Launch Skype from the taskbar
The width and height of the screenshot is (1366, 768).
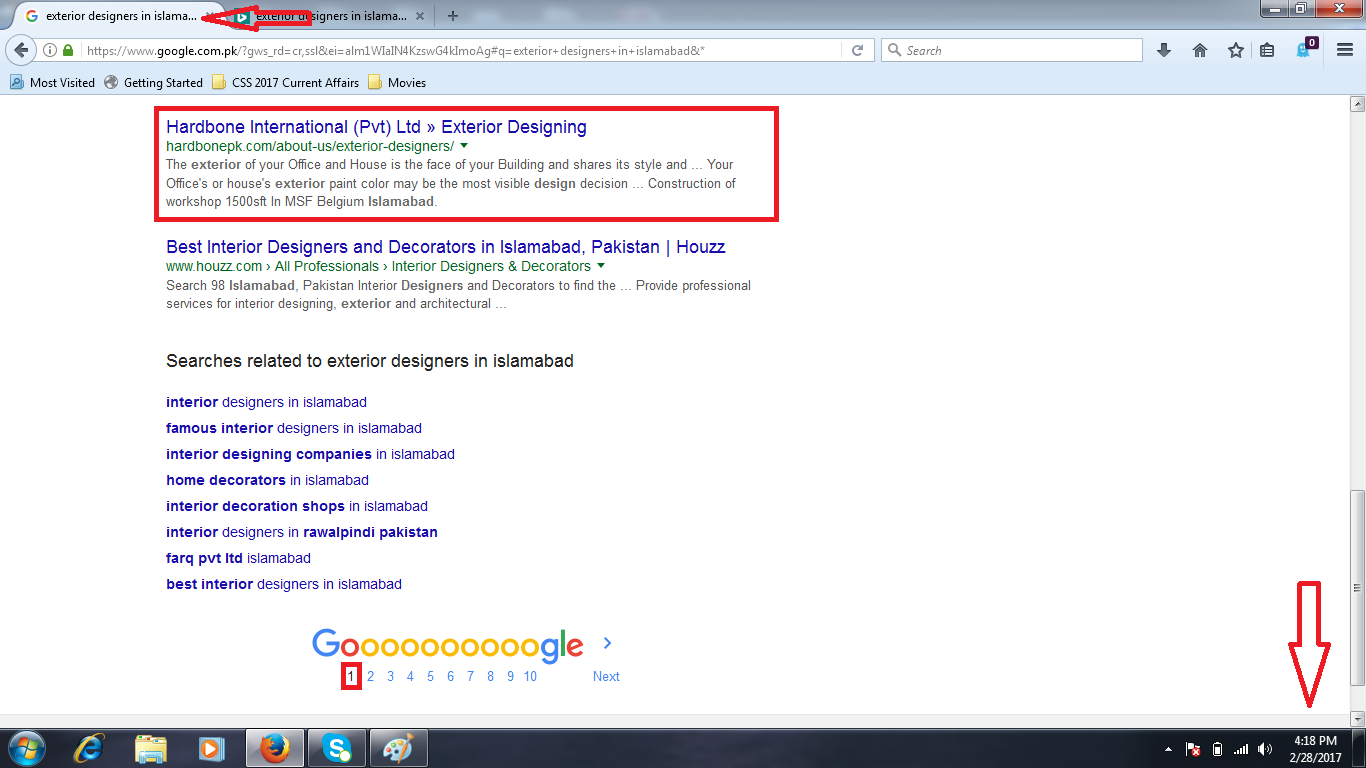point(336,748)
